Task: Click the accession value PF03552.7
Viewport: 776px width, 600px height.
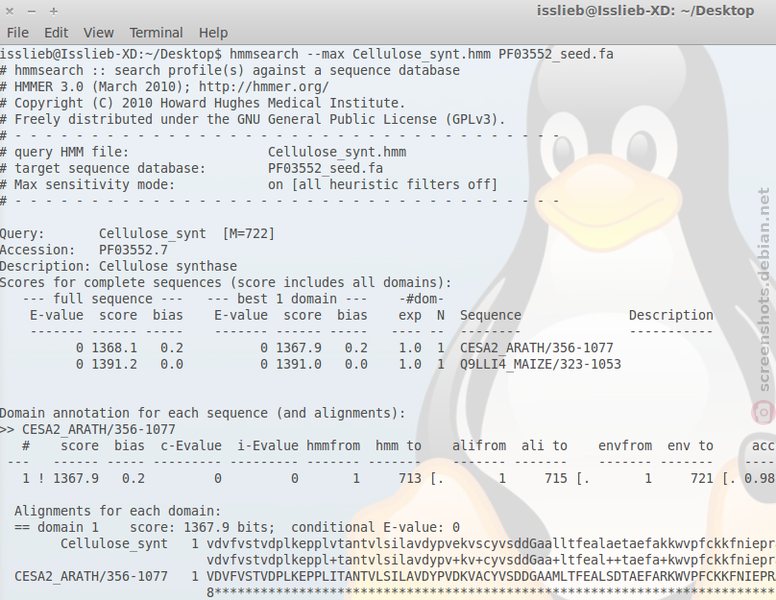Action: pos(133,250)
